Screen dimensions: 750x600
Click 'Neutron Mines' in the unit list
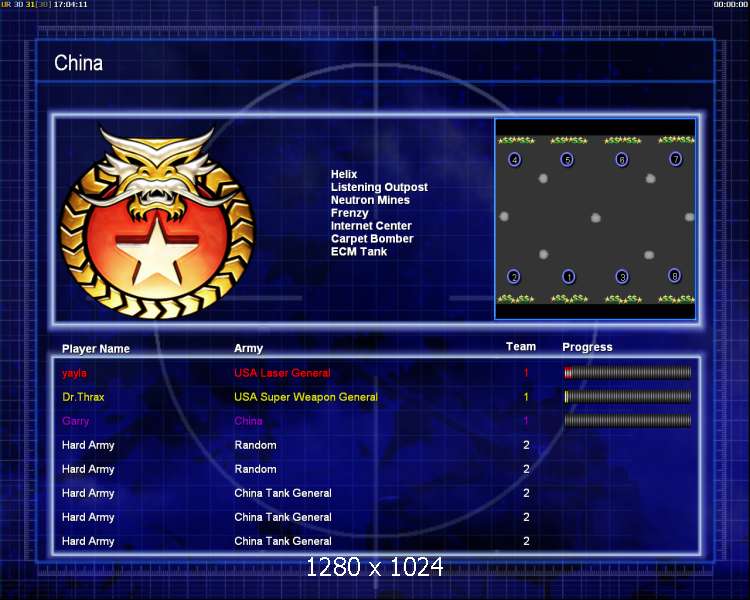(x=370, y=200)
